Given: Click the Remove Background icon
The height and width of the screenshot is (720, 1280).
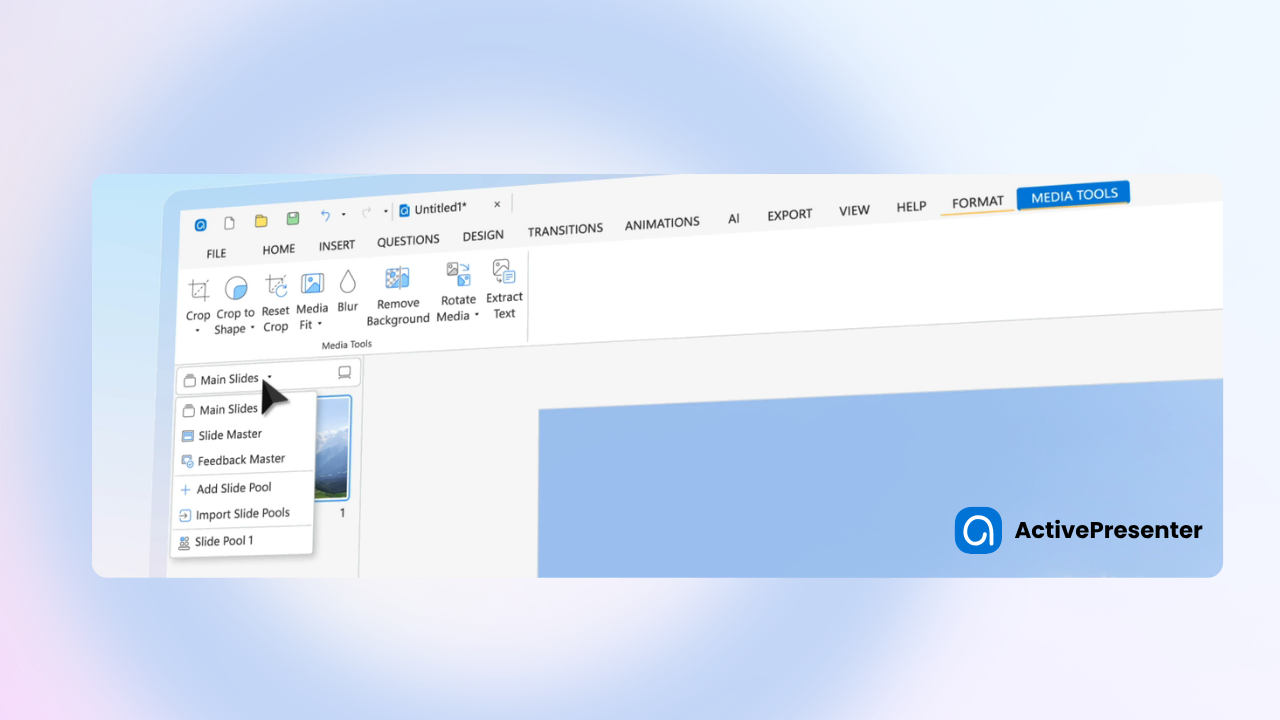Looking at the screenshot, I should point(398,278).
